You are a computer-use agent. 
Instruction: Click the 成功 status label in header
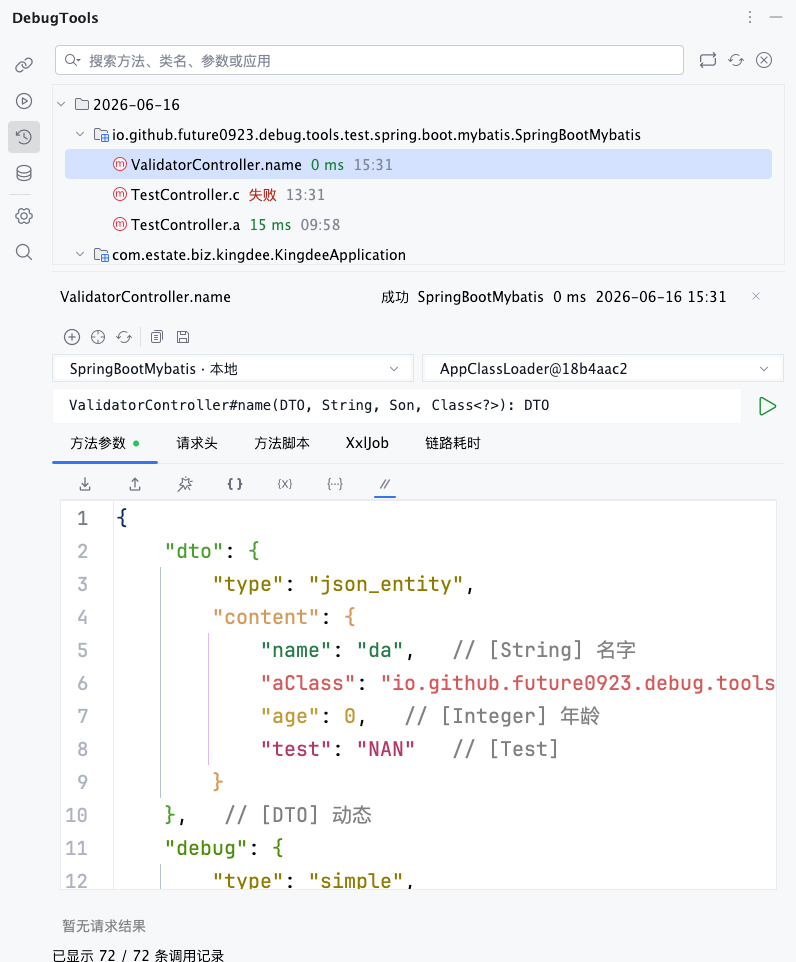[x=395, y=297]
